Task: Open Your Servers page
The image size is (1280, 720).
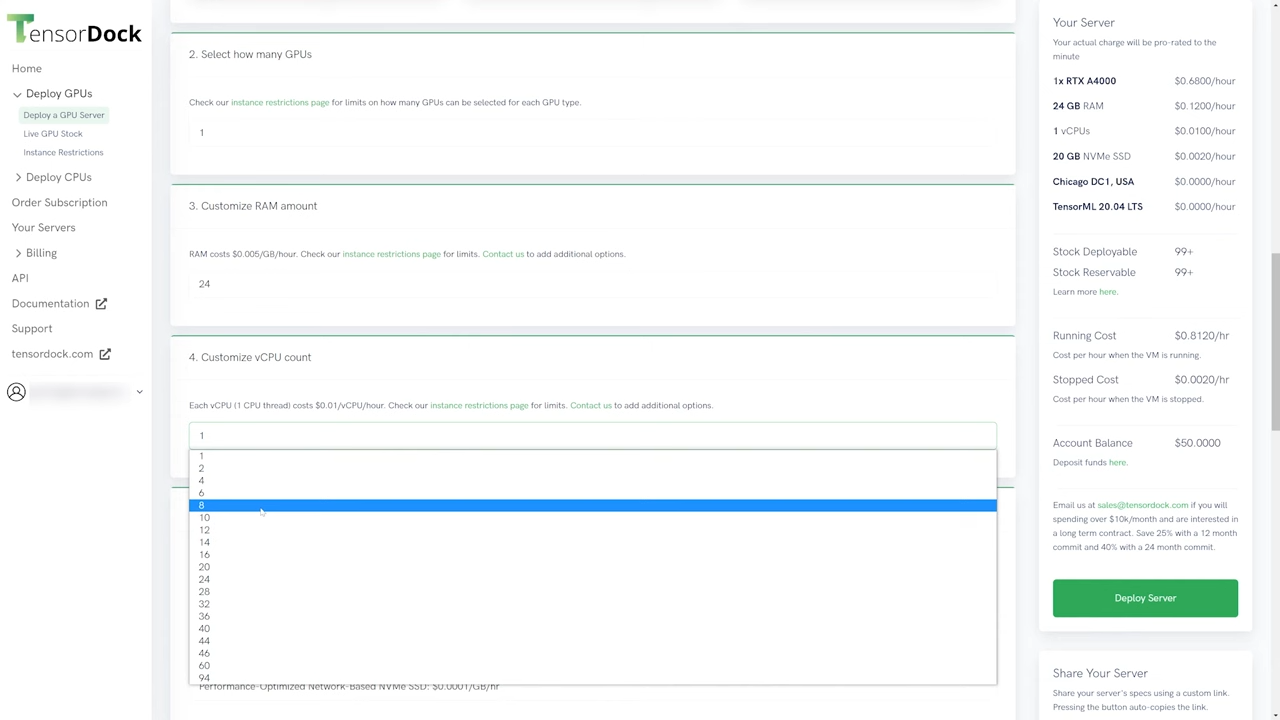Action: [x=43, y=228]
